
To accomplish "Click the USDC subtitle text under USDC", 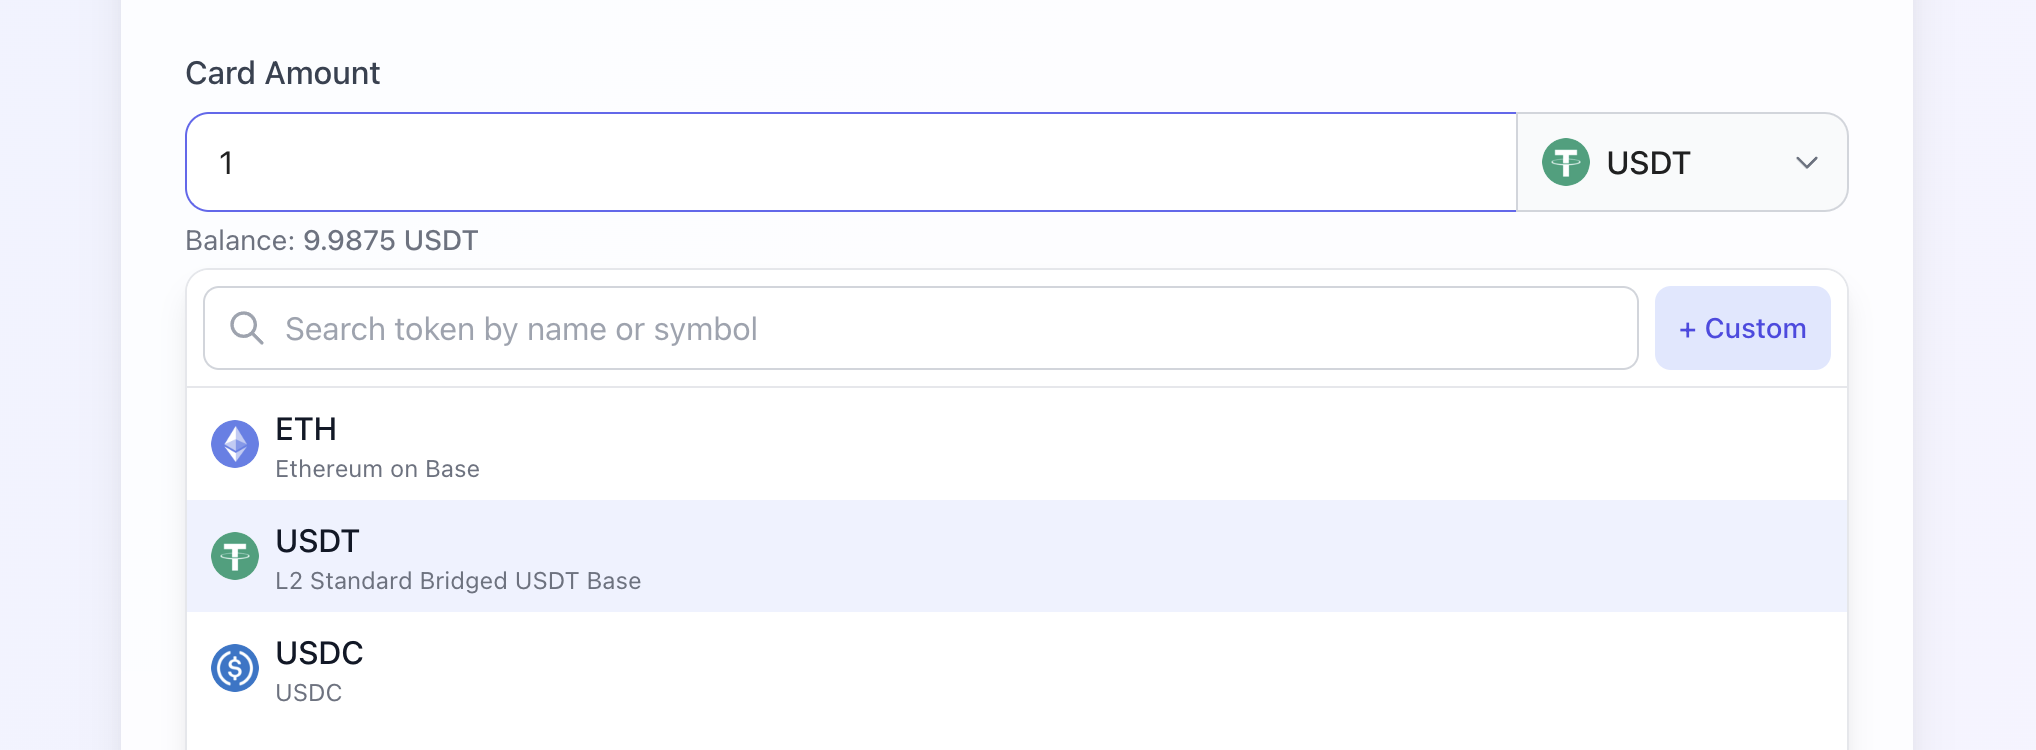I will tap(309, 693).
